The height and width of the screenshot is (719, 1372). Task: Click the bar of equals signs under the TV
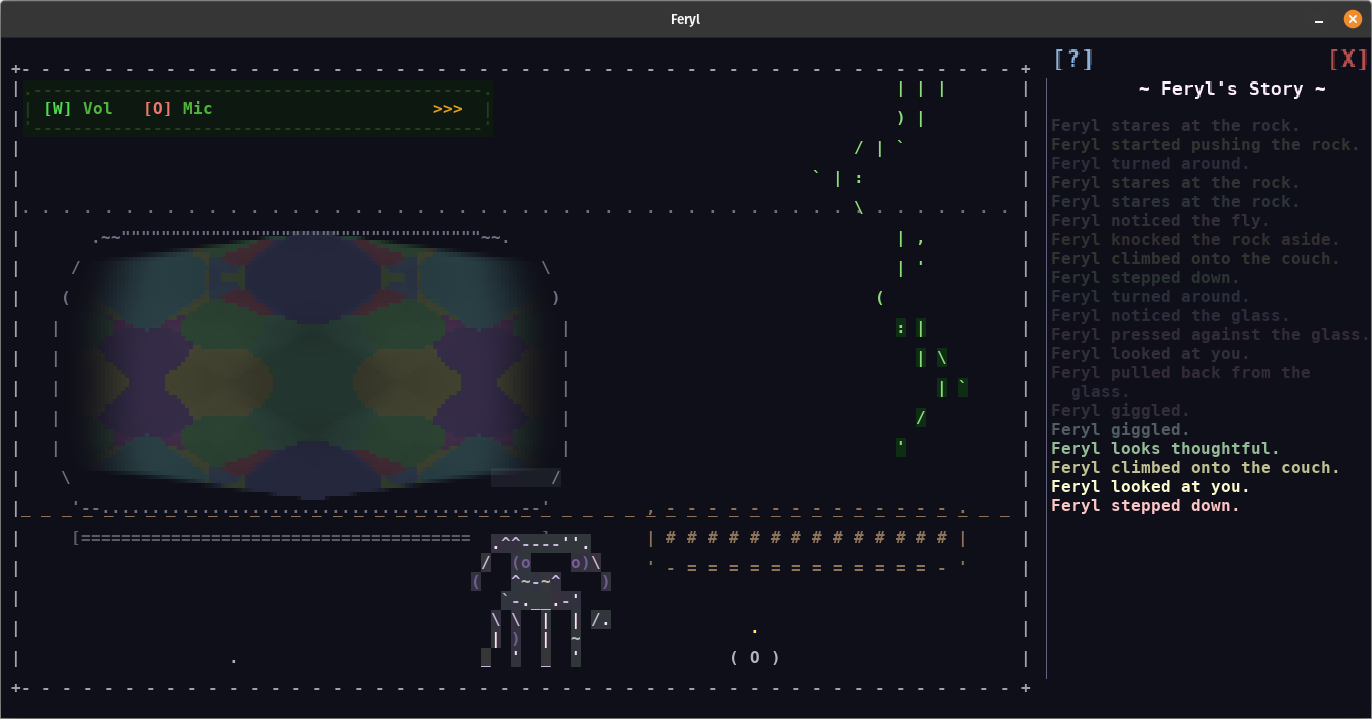click(272, 538)
